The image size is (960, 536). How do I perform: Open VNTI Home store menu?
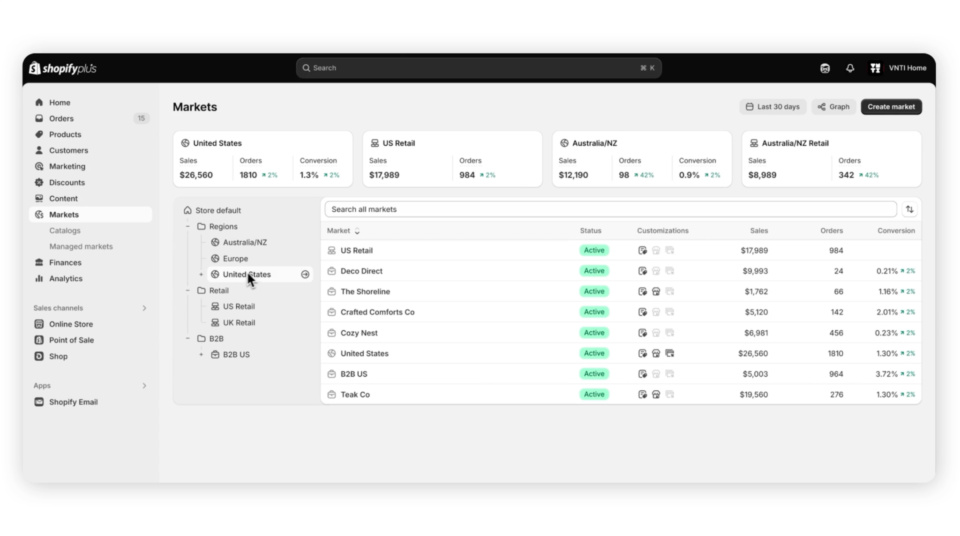pyautogui.click(x=898, y=68)
